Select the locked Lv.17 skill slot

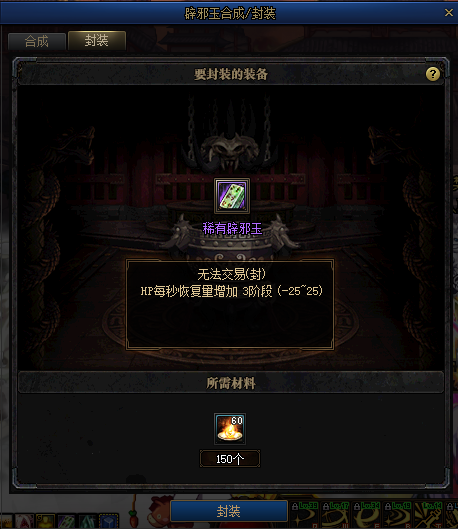point(336,515)
